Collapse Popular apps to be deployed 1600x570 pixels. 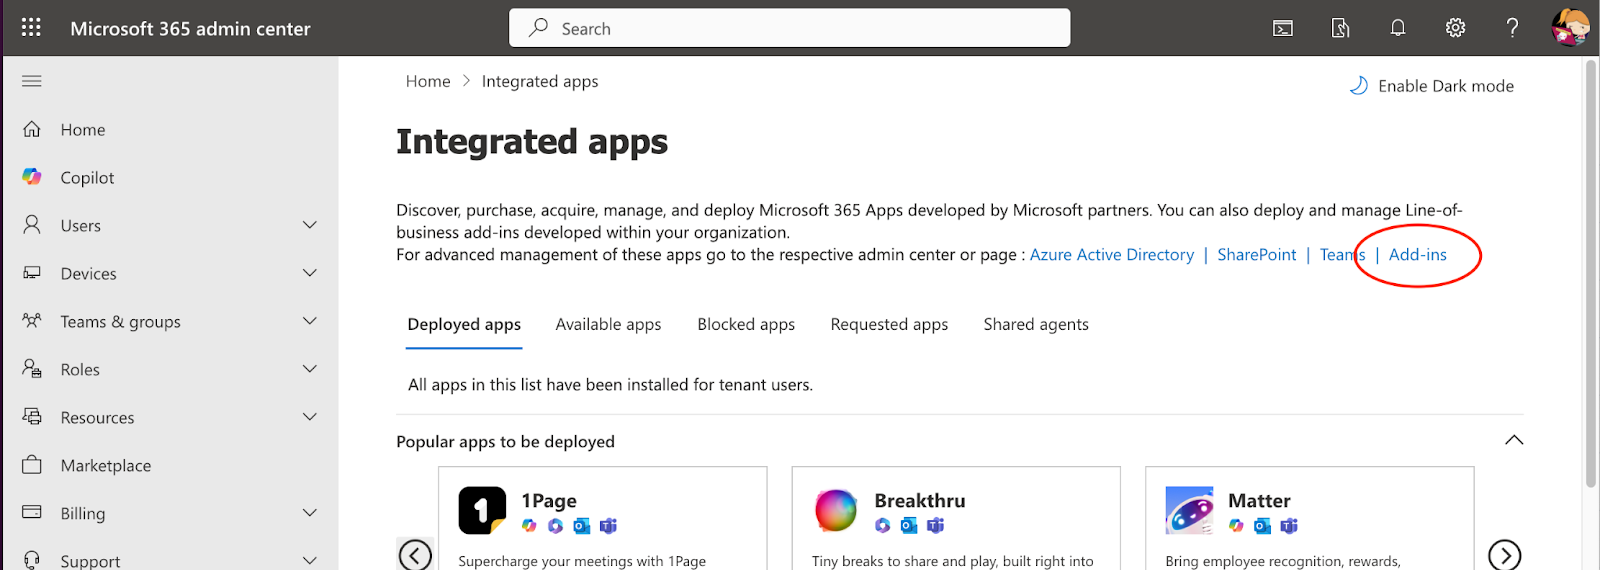[1514, 441]
